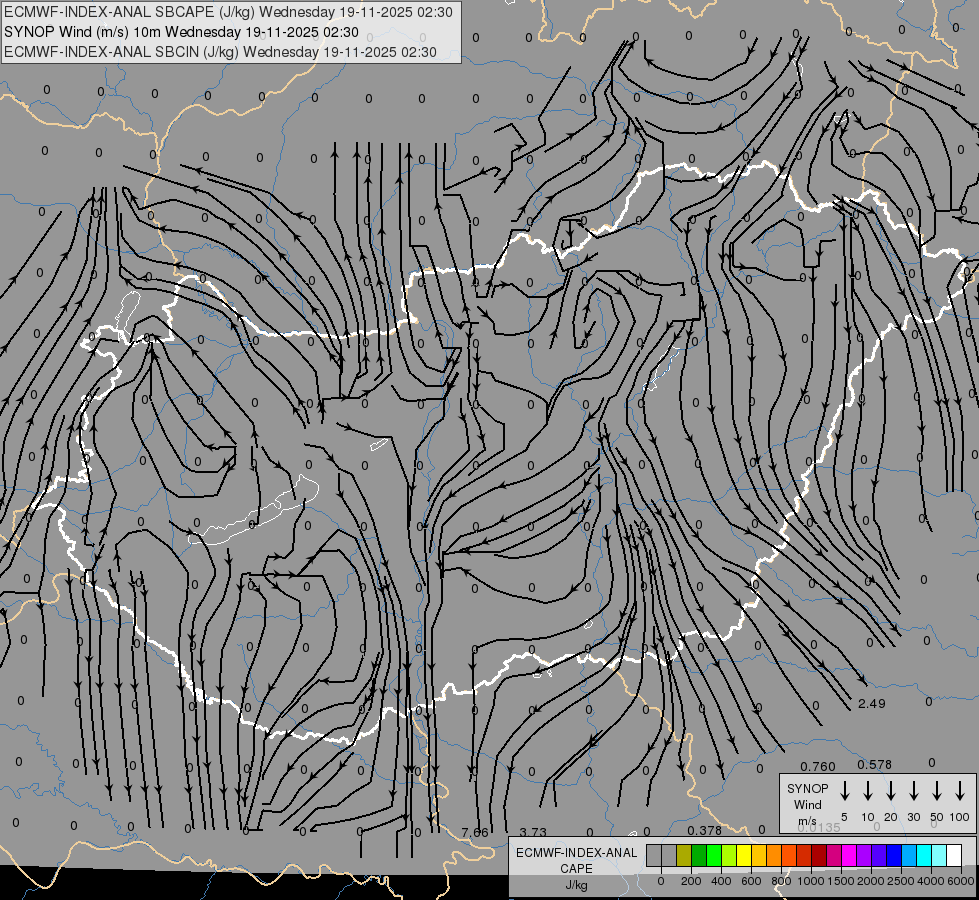
Task: Click the SBCIN title line
Action: click(220, 52)
